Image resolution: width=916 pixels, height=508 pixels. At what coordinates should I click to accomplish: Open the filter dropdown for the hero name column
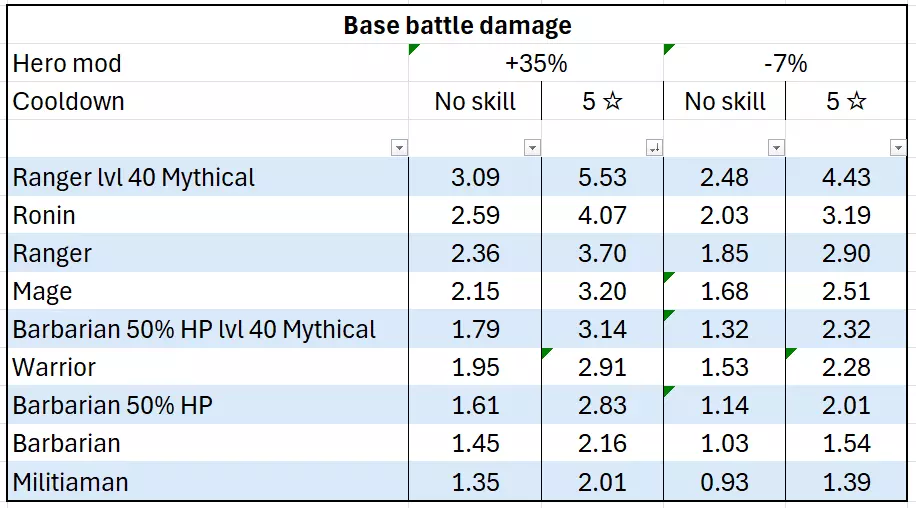click(399, 148)
